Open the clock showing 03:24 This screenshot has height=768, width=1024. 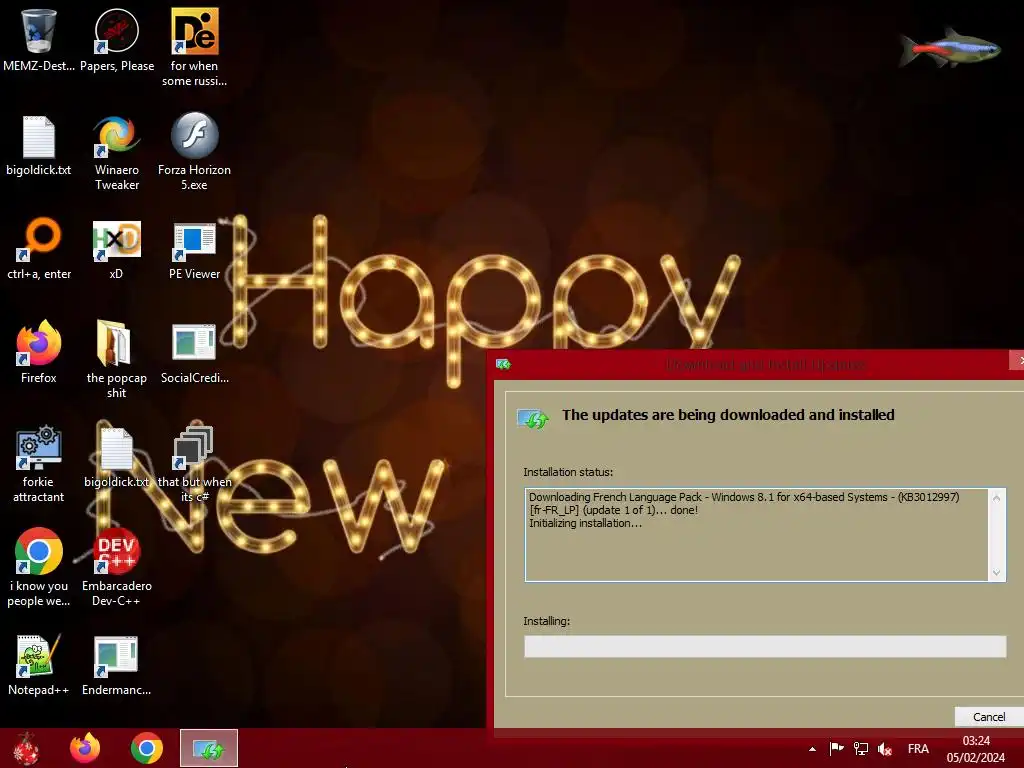pos(976,749)
